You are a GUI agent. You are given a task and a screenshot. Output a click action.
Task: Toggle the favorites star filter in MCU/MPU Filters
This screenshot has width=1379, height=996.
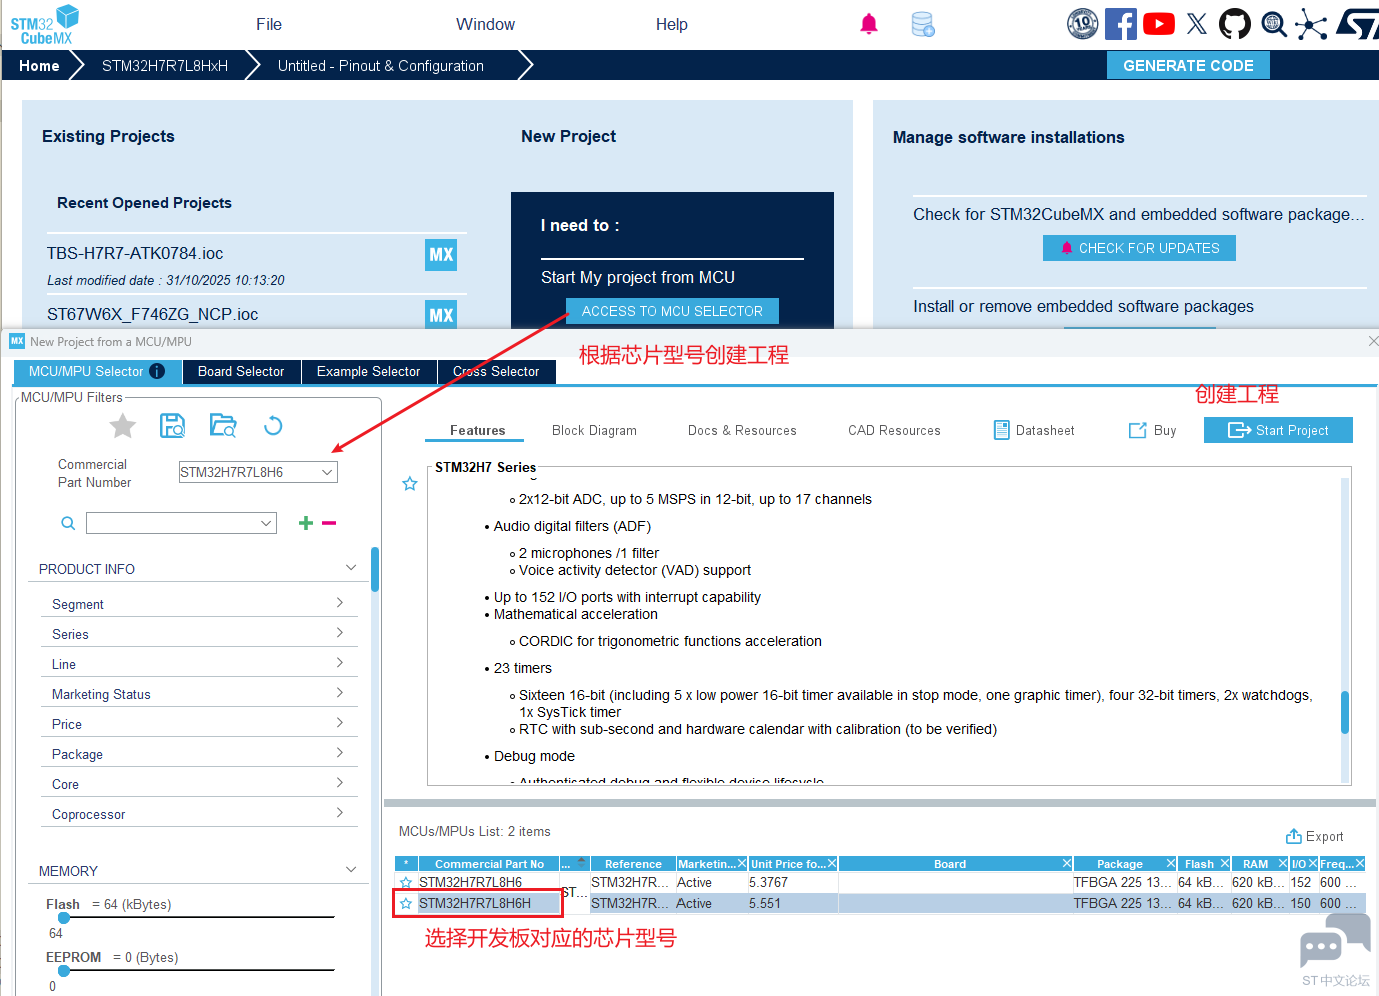(123, 426)
